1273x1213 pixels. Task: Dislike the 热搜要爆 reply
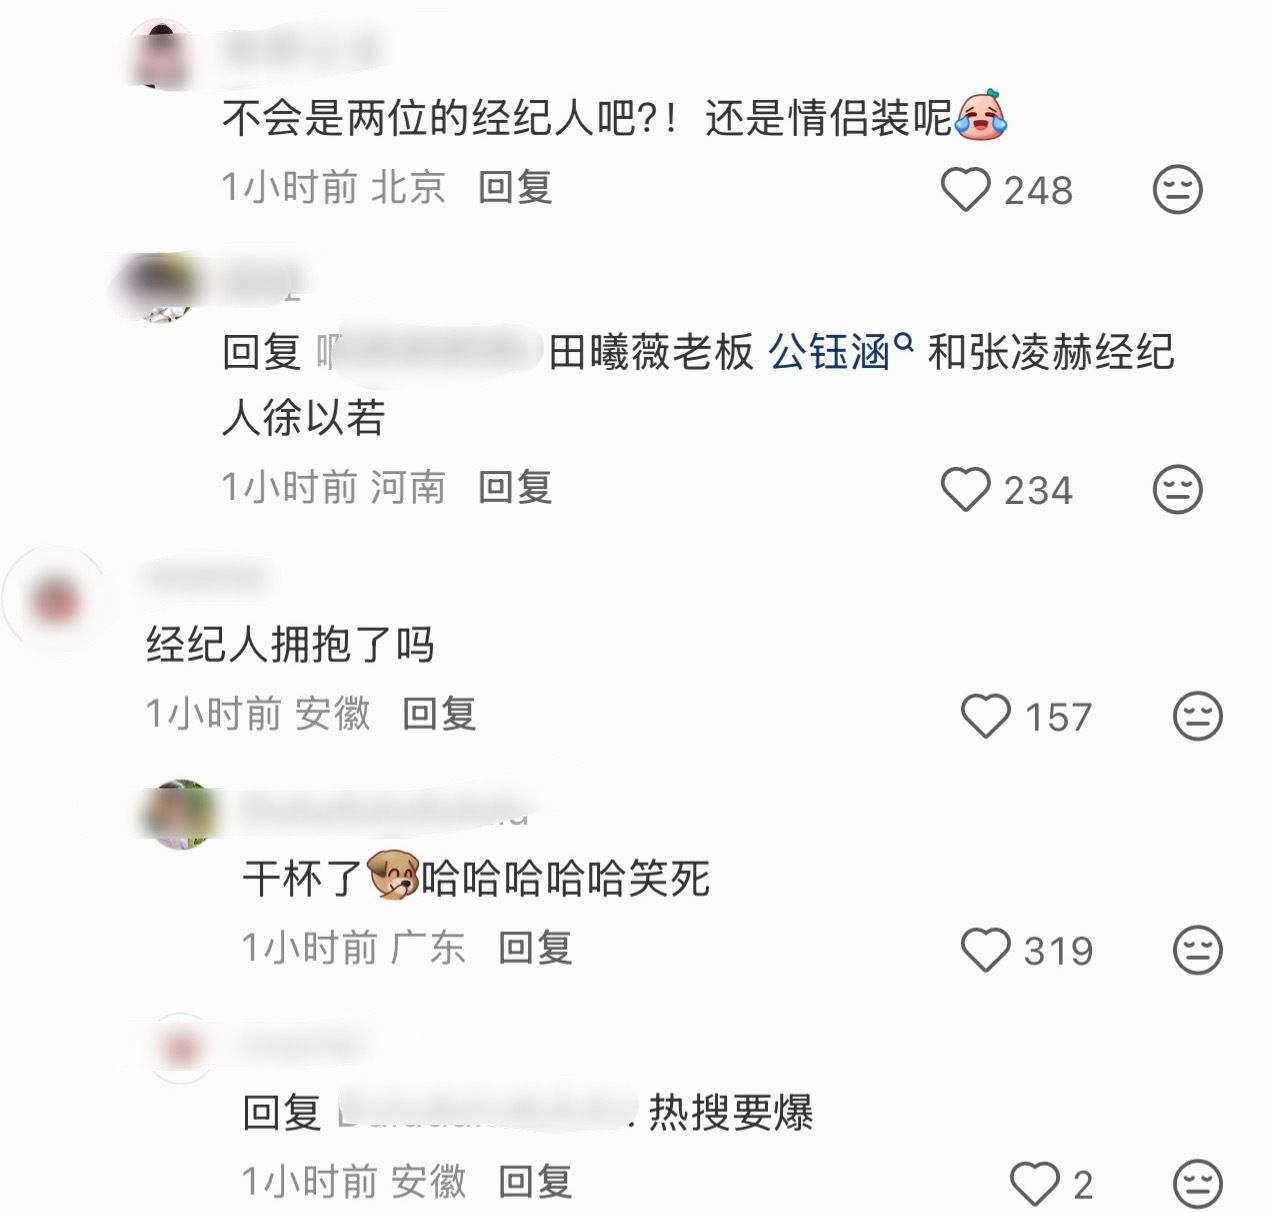pyautogui.click(x=1197, y=1184)
